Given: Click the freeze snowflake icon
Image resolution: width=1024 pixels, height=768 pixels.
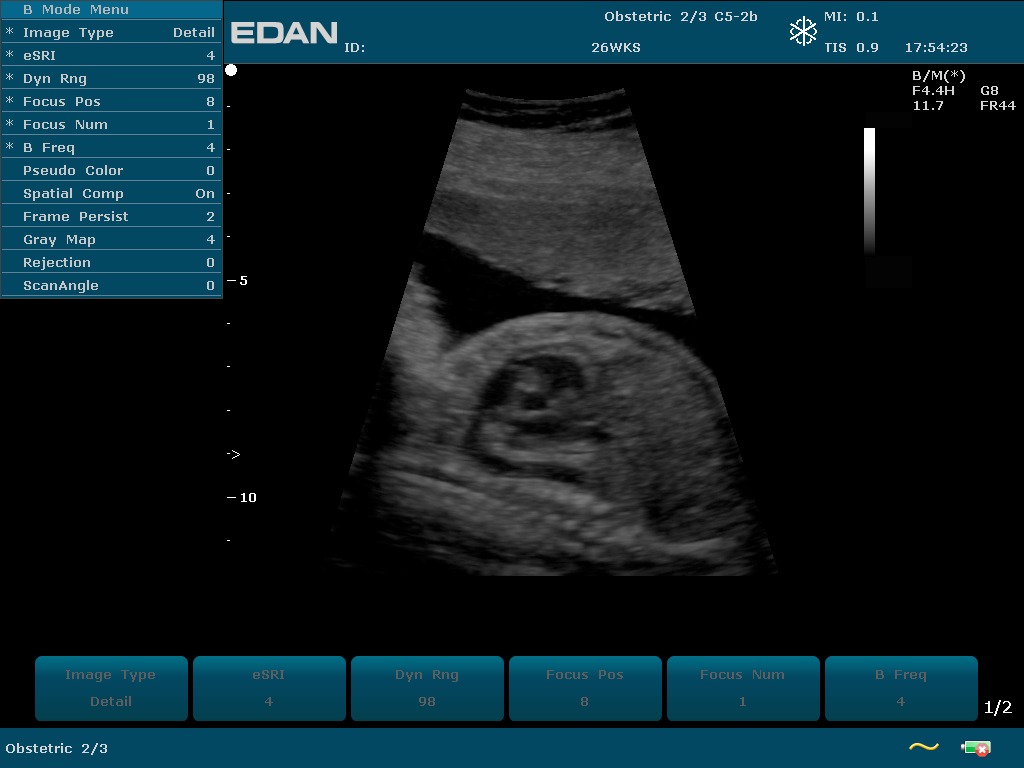Looking at the screenshot, I should (x=803, y=32).
